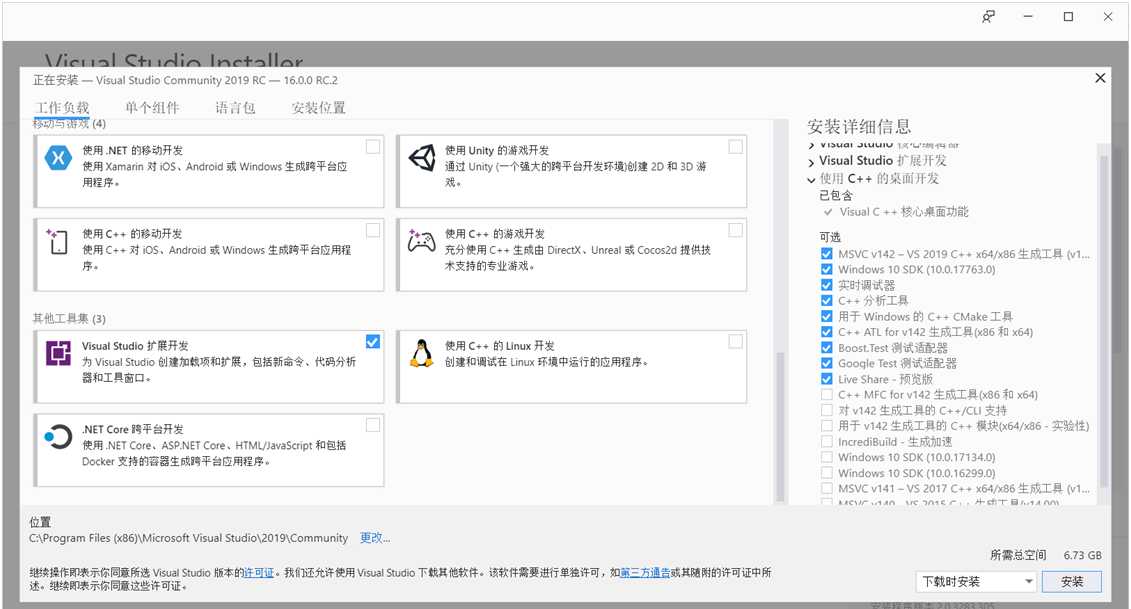This screenshot has width=1131, height=609.
Task: Click the 其他工具集 (3) section heading
Action: (69, 318)
